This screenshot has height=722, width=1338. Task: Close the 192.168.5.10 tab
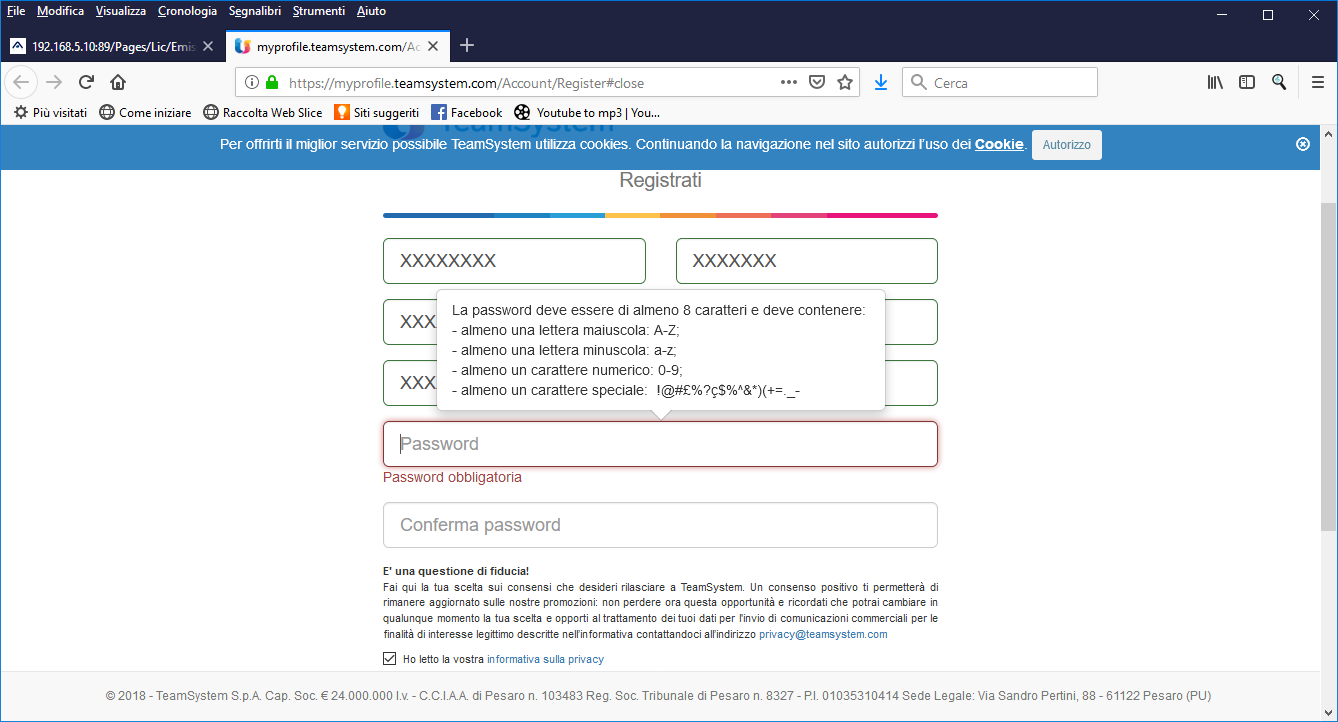(x=208, y=46)
